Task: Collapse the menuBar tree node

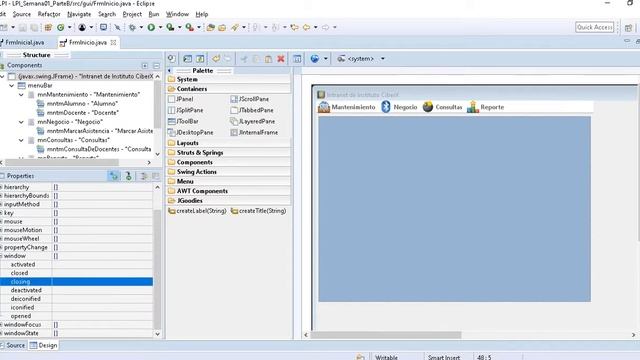Action: pyautogui.click(x=12, y=85)
